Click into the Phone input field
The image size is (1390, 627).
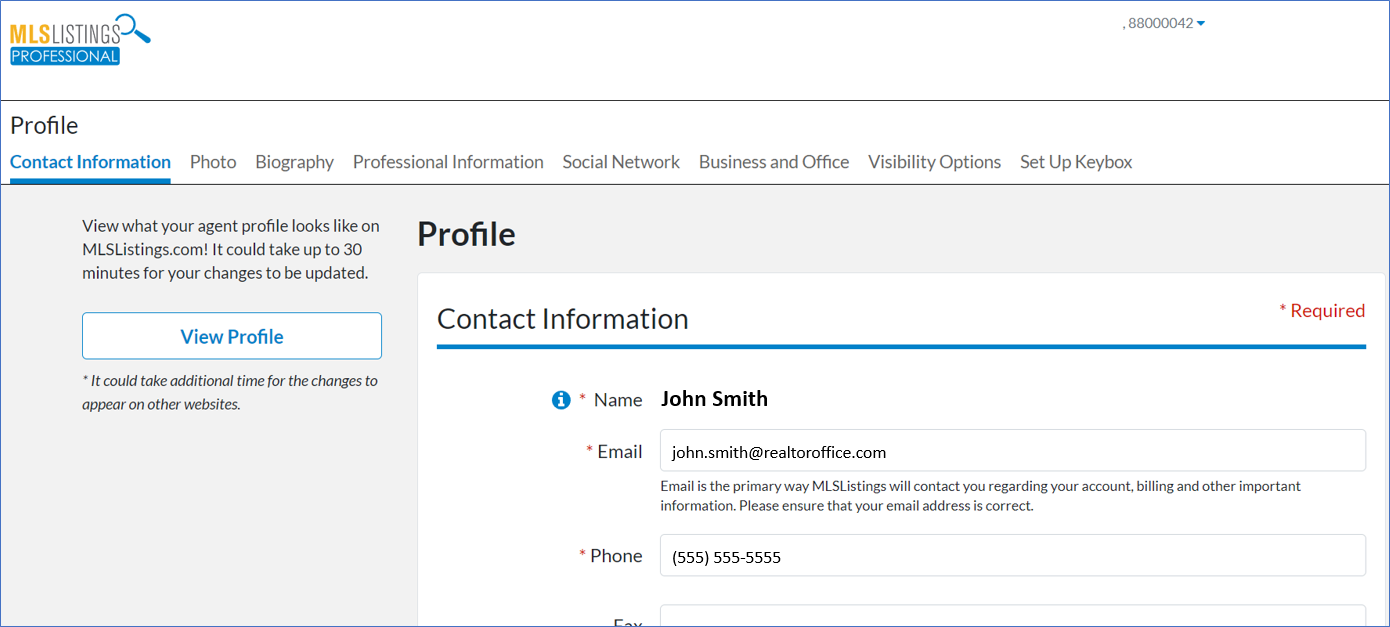(x=1013, y=555)
